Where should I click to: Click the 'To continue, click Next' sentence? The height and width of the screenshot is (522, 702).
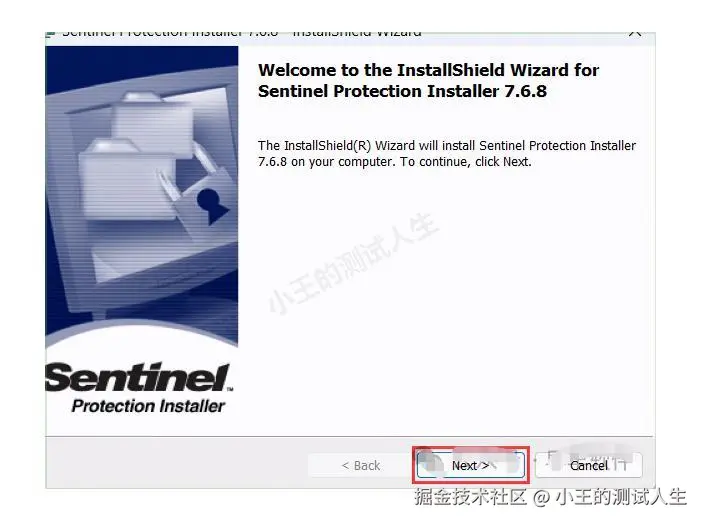tap(466, 162)
